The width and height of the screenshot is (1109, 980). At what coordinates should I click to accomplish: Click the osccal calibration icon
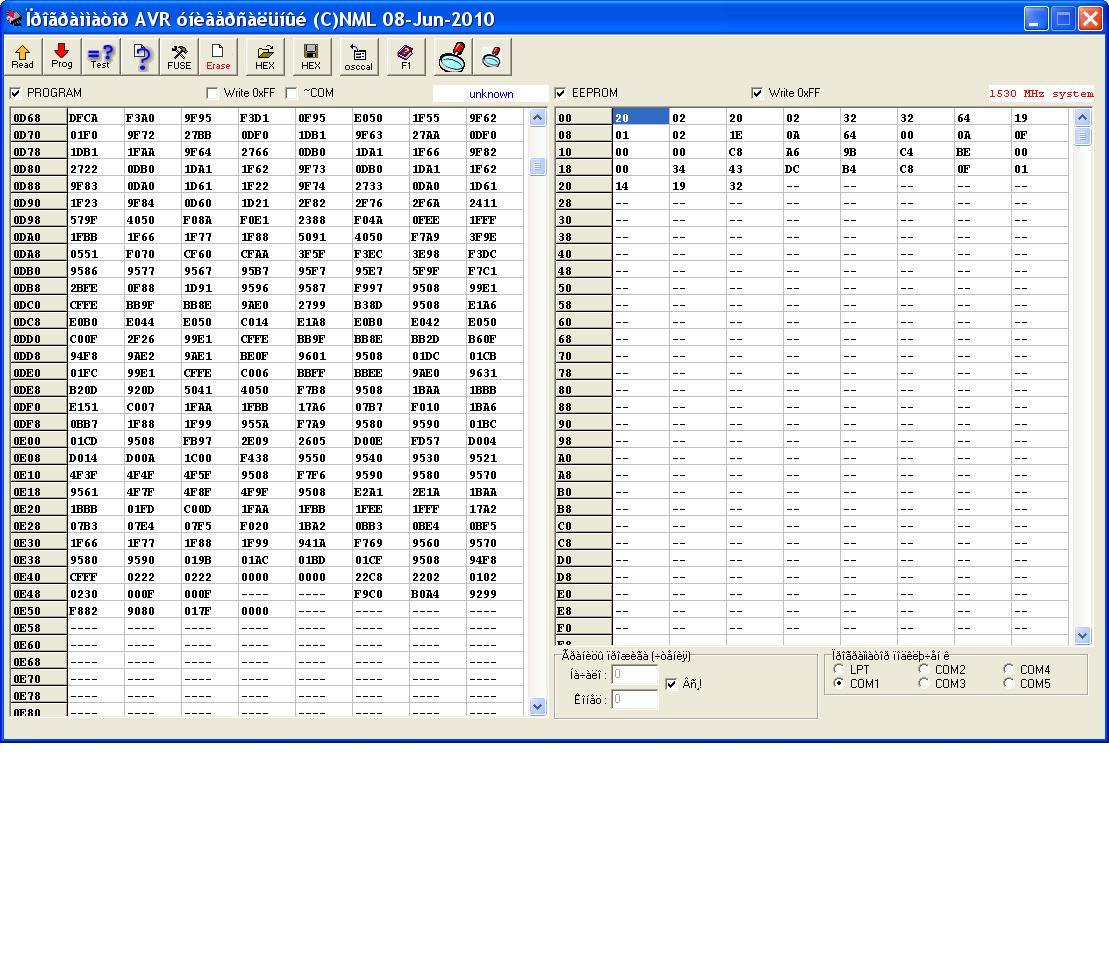(359, 57)
